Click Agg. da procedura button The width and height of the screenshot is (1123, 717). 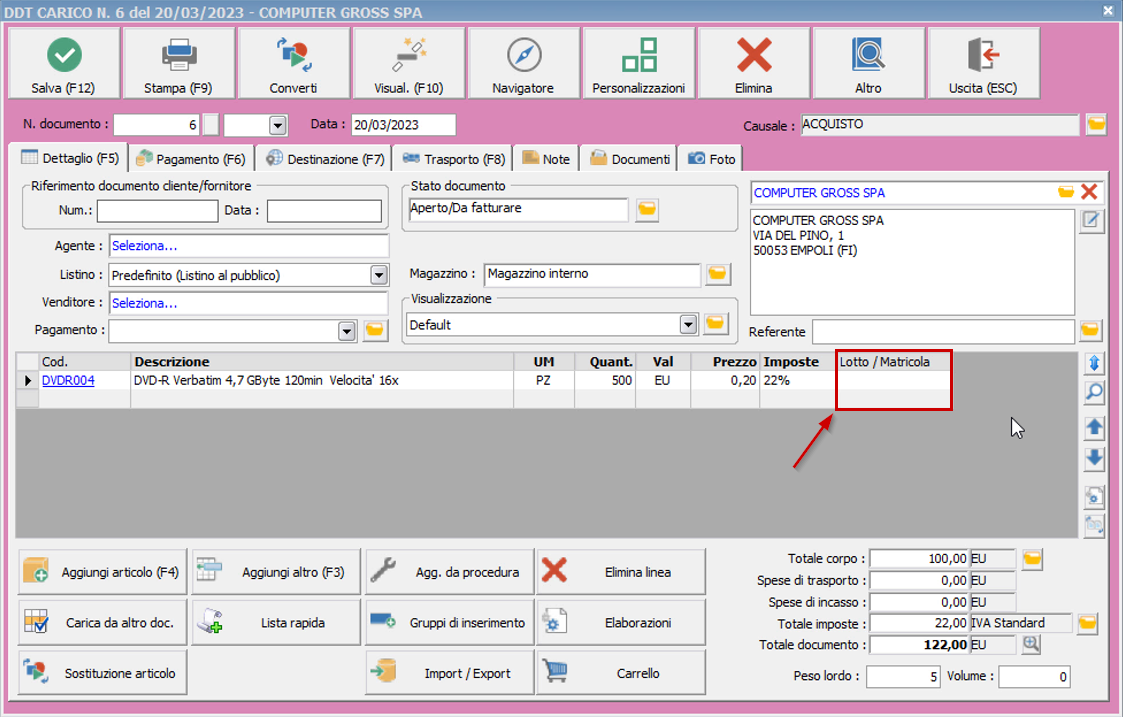450,572
